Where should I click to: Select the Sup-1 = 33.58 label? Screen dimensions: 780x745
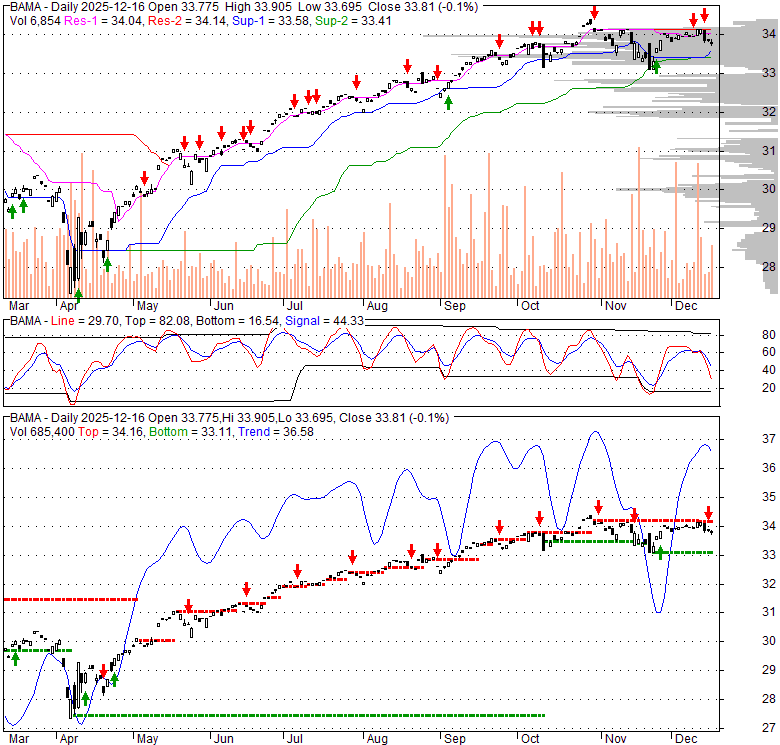[x=272, y=21]
